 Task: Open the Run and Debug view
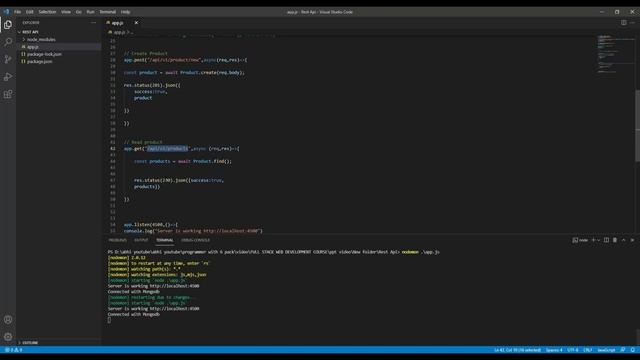8,77
